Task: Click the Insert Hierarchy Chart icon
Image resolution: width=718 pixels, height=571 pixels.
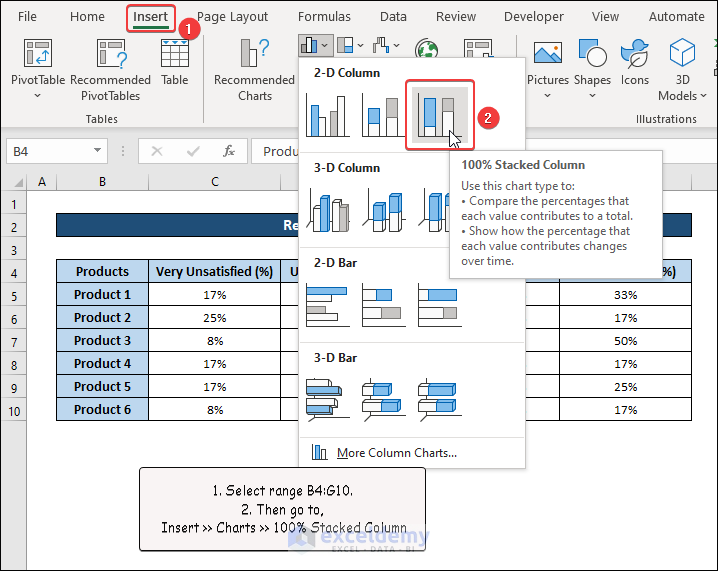Action: 345,45
